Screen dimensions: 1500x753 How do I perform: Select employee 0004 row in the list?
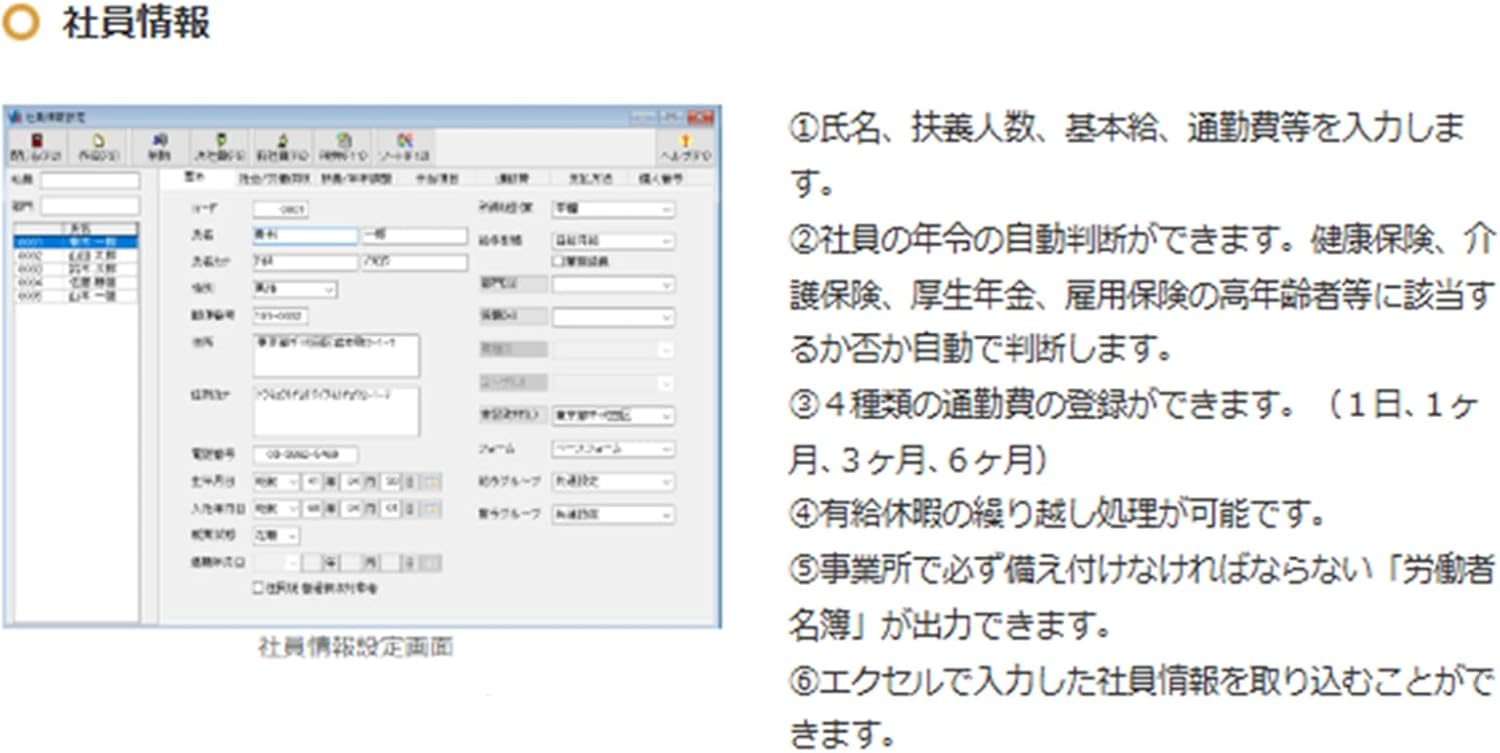tap(76, 283)
